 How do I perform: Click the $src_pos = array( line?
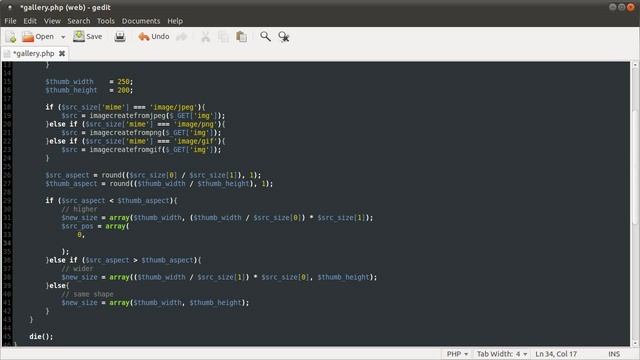[x=95, y=226]
